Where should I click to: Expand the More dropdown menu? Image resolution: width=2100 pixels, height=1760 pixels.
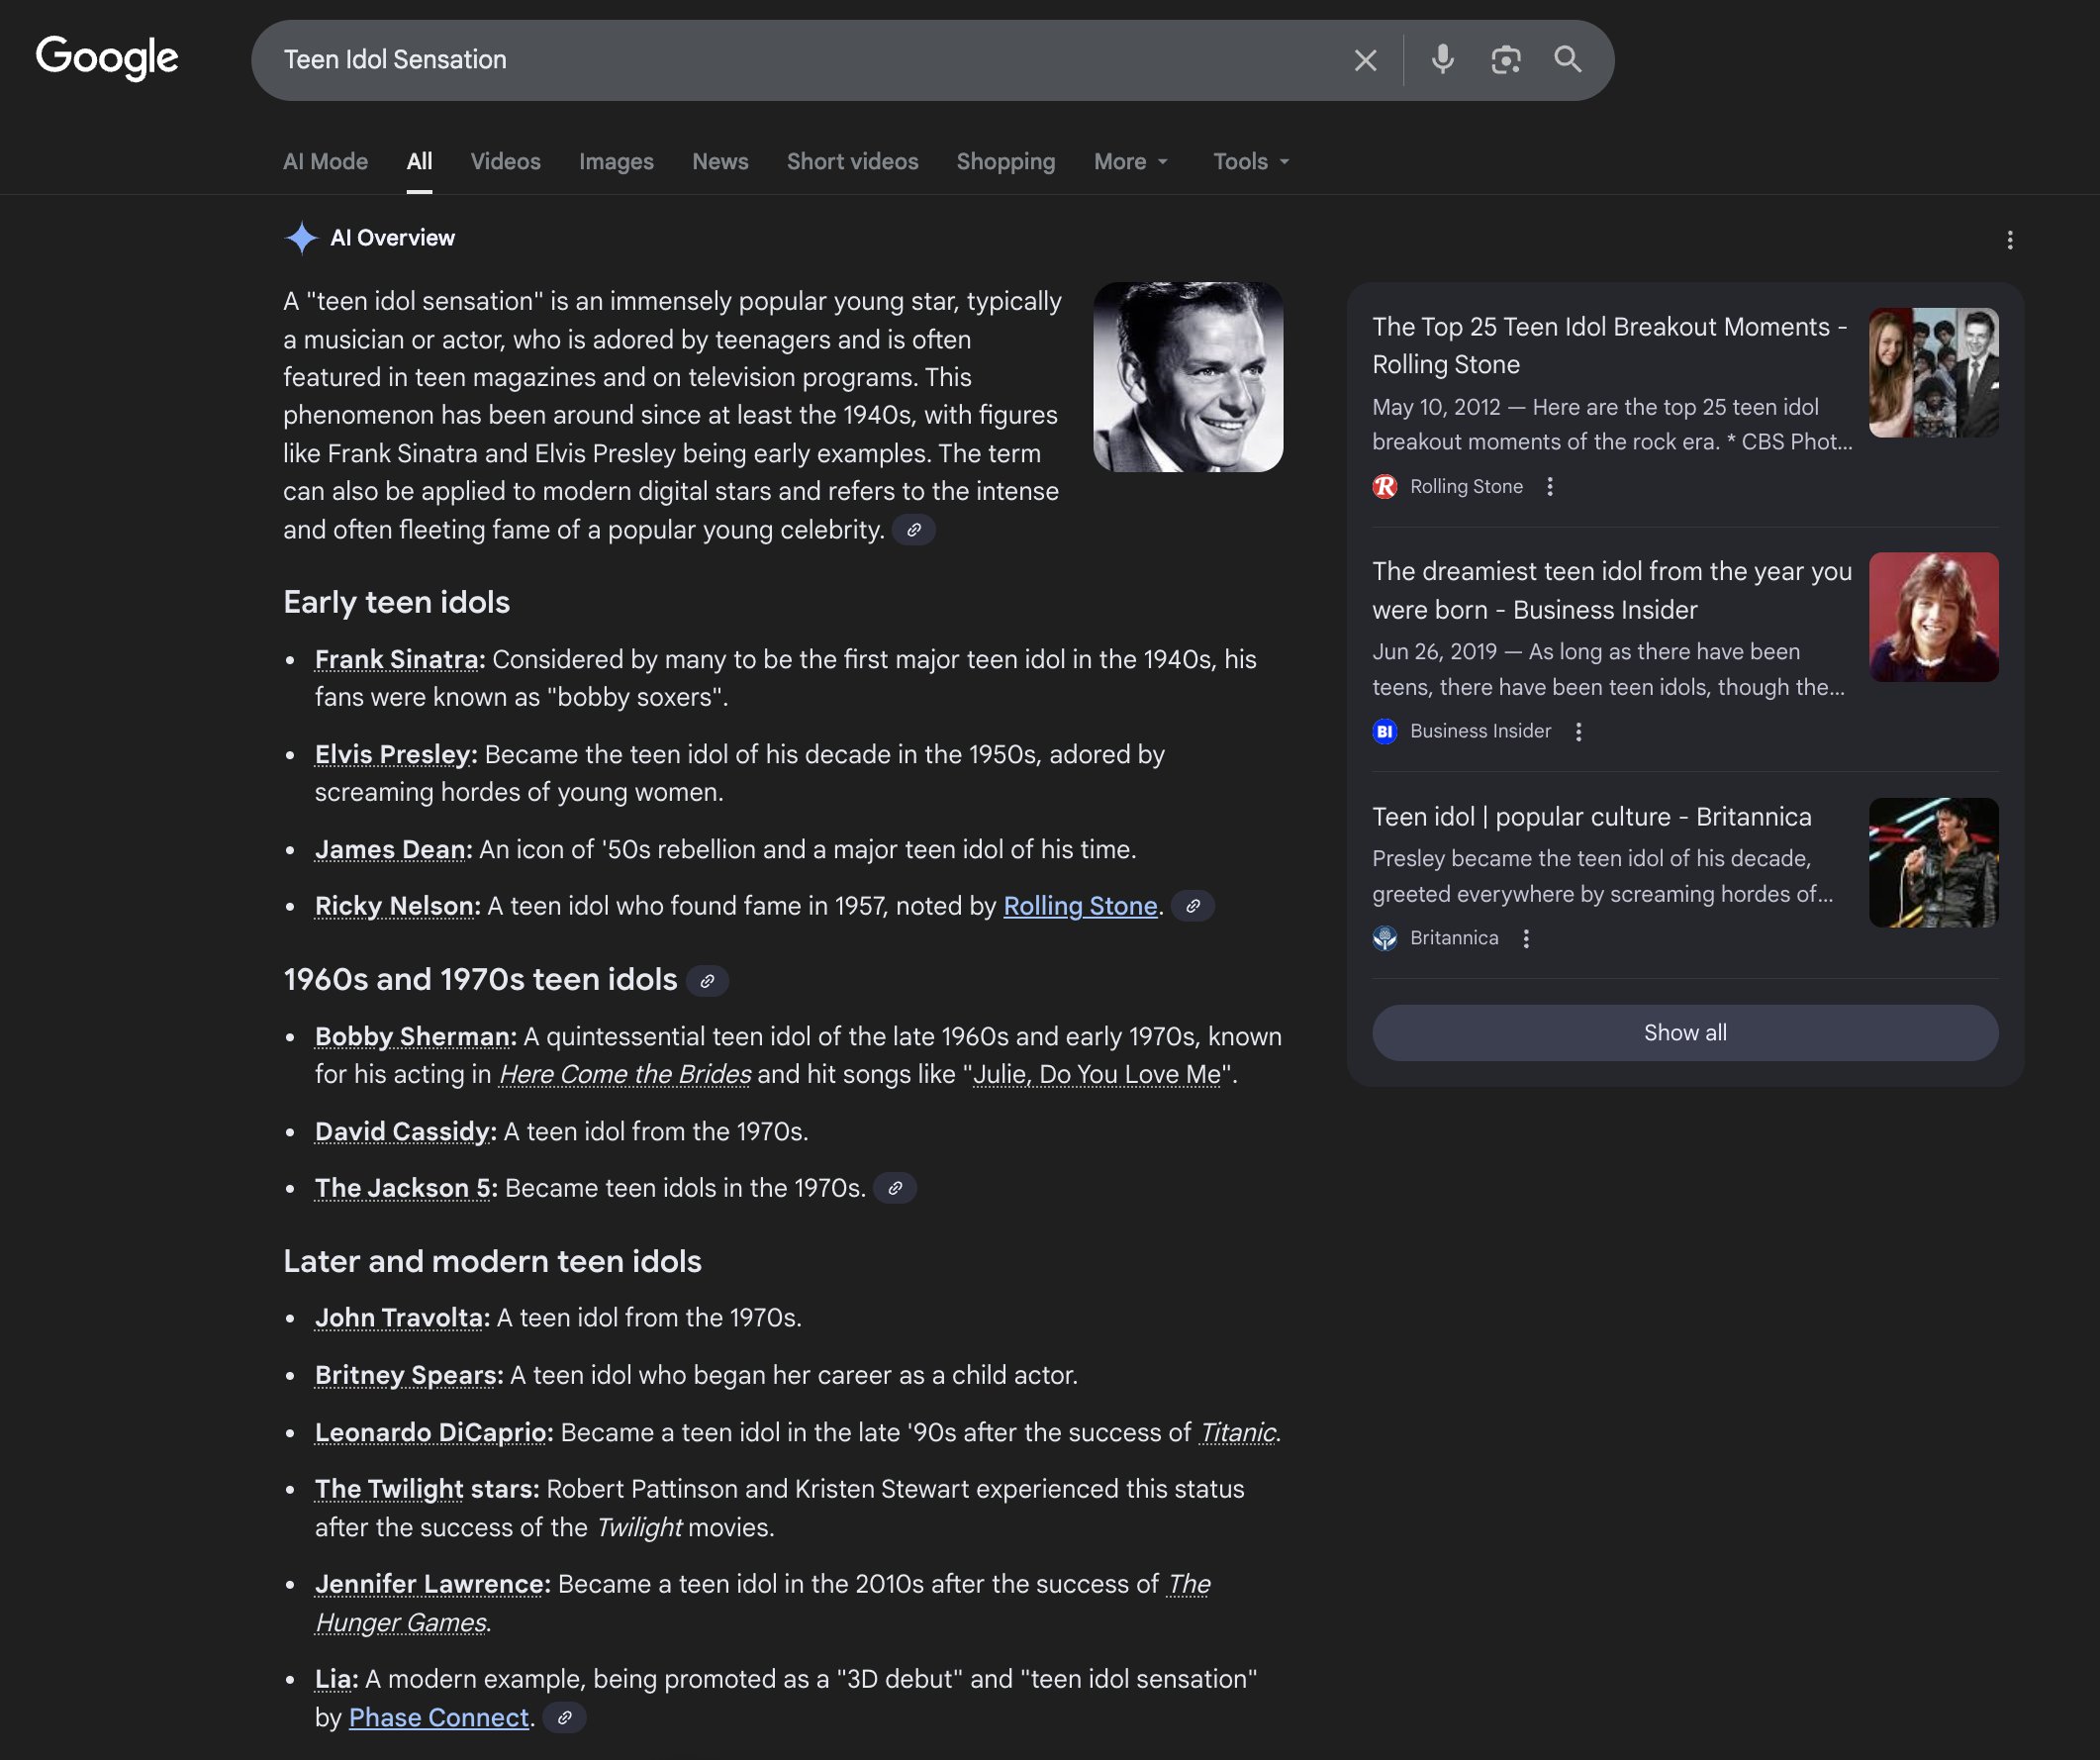pos(1131,162)
